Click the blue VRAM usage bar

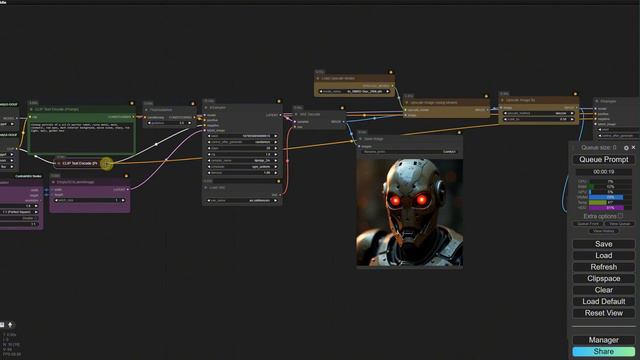[x=606, y=197]
